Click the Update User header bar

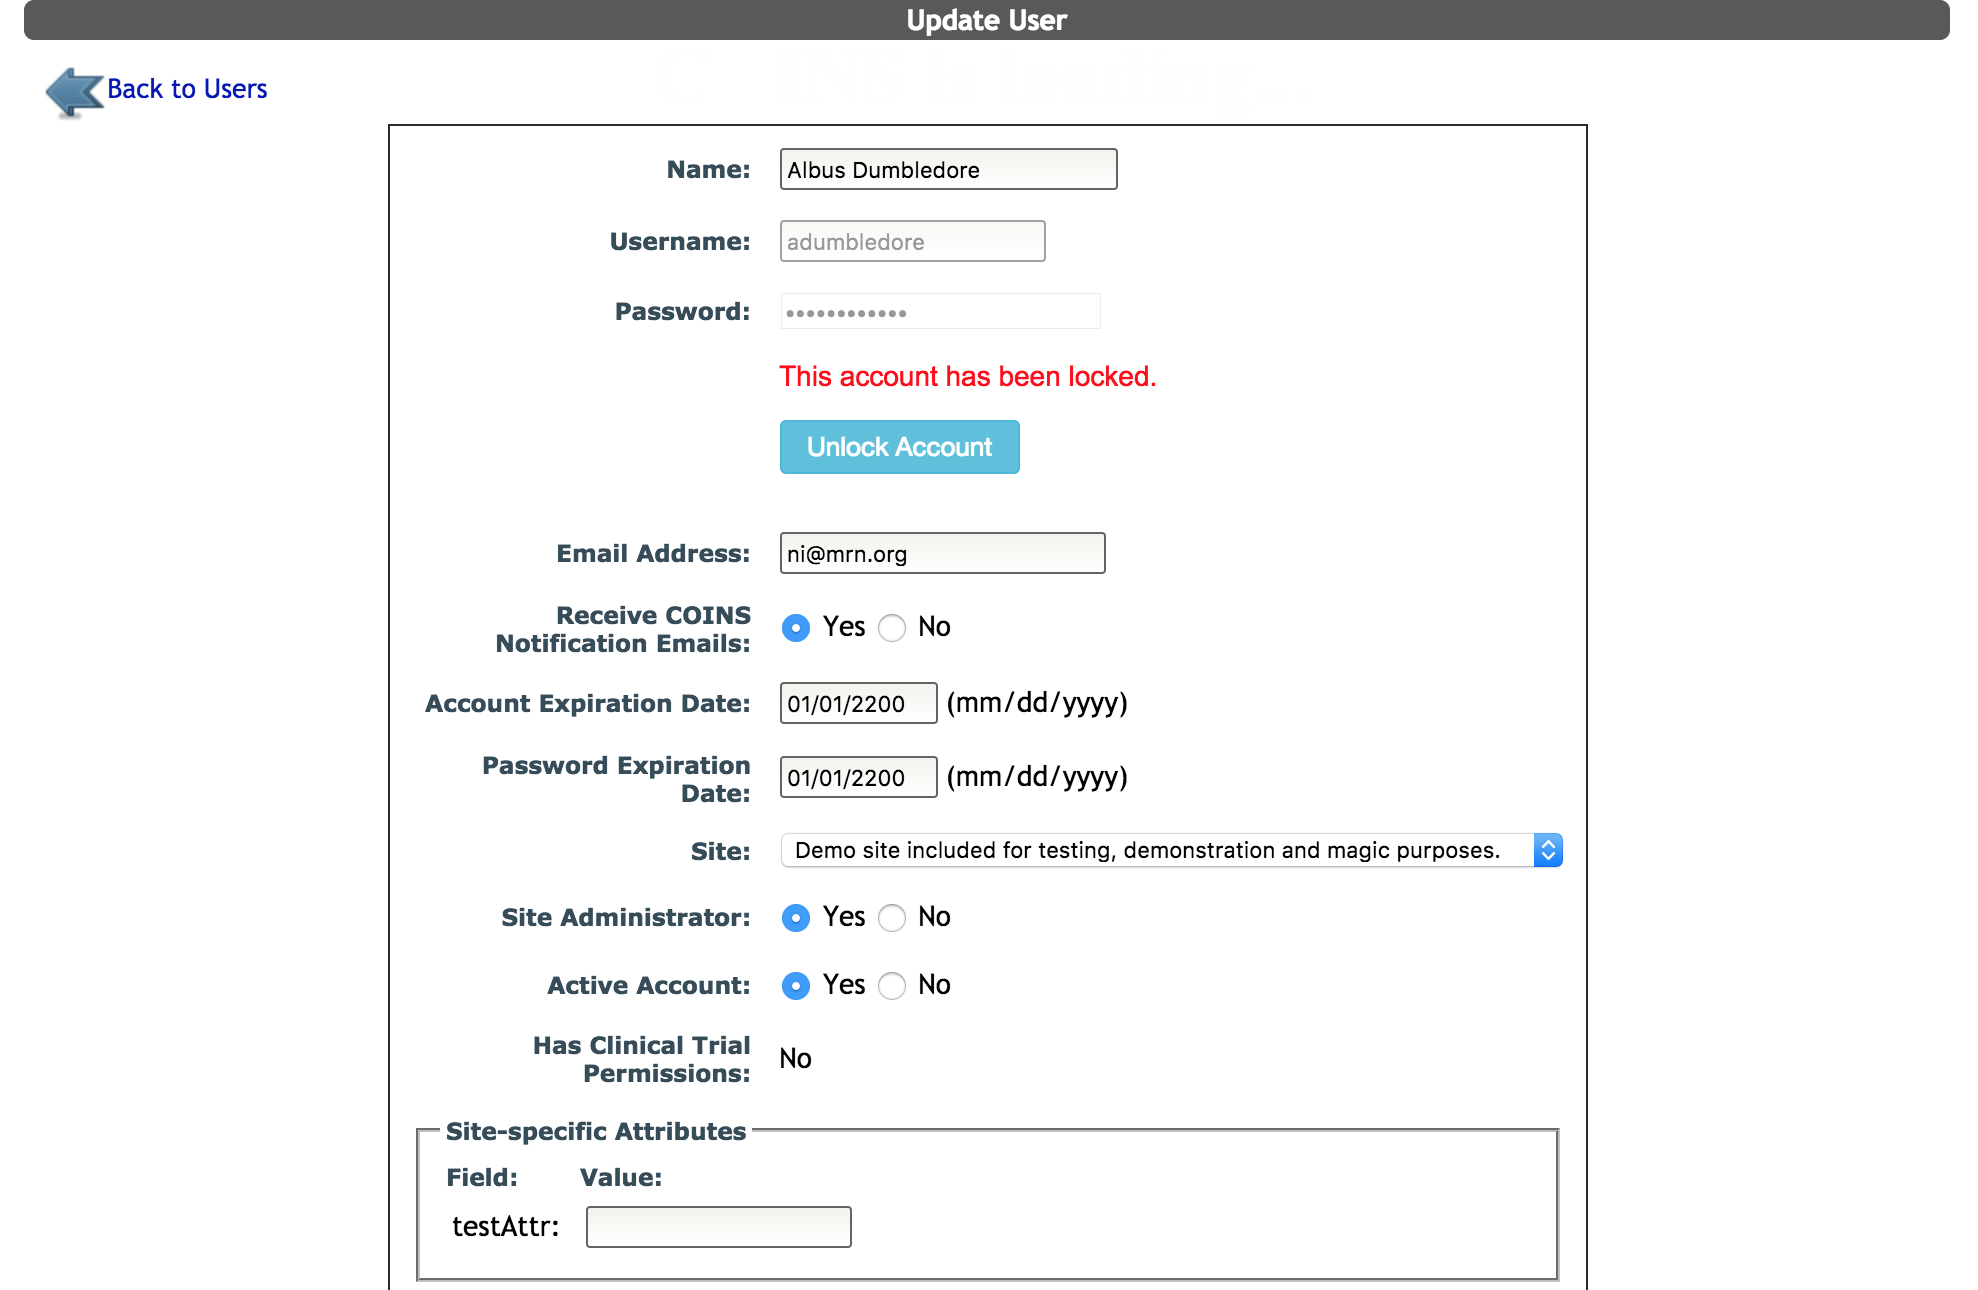(x=986, y=20)
